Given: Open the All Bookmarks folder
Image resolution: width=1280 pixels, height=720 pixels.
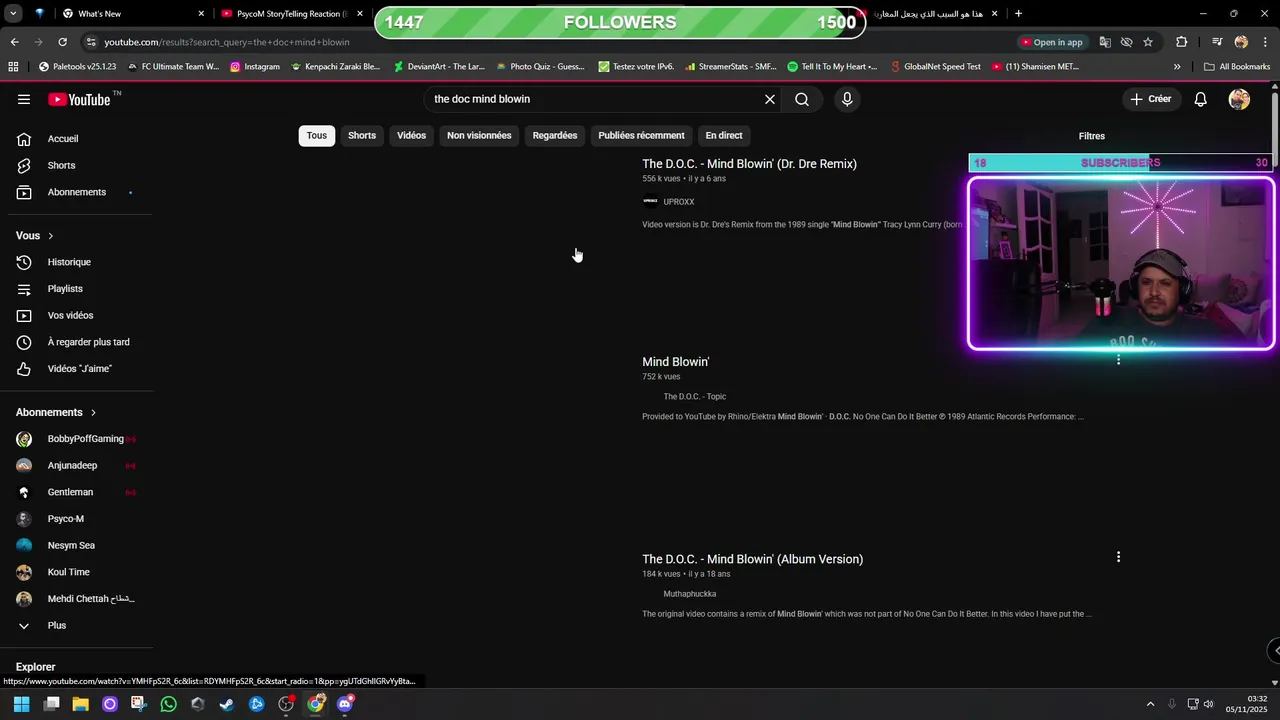Looking at the screenshot, I should point(1237,67).
